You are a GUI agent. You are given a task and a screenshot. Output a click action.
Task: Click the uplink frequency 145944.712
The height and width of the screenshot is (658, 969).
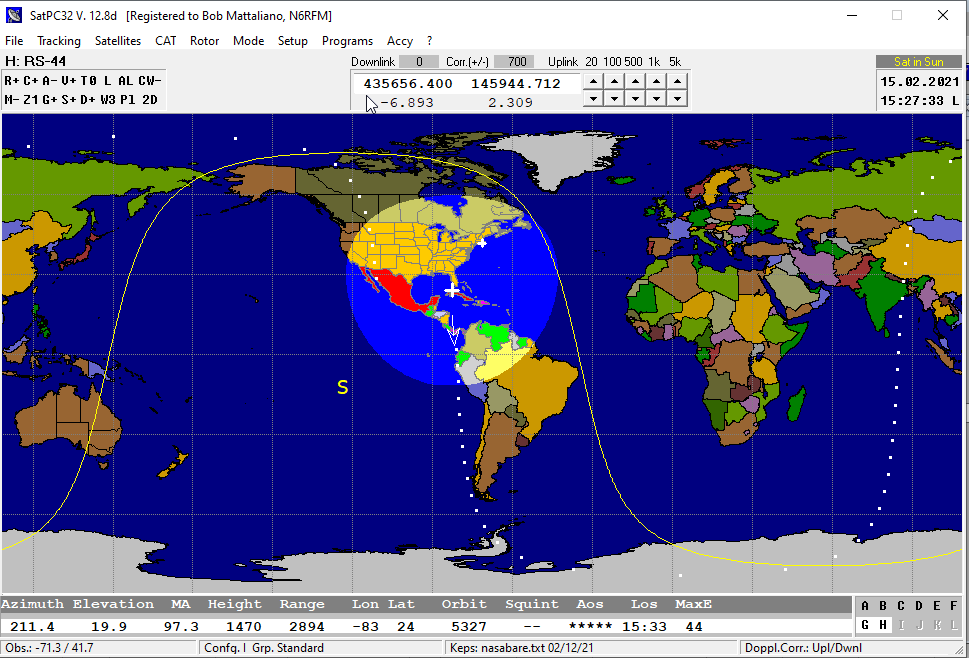(x=515, y=83)
